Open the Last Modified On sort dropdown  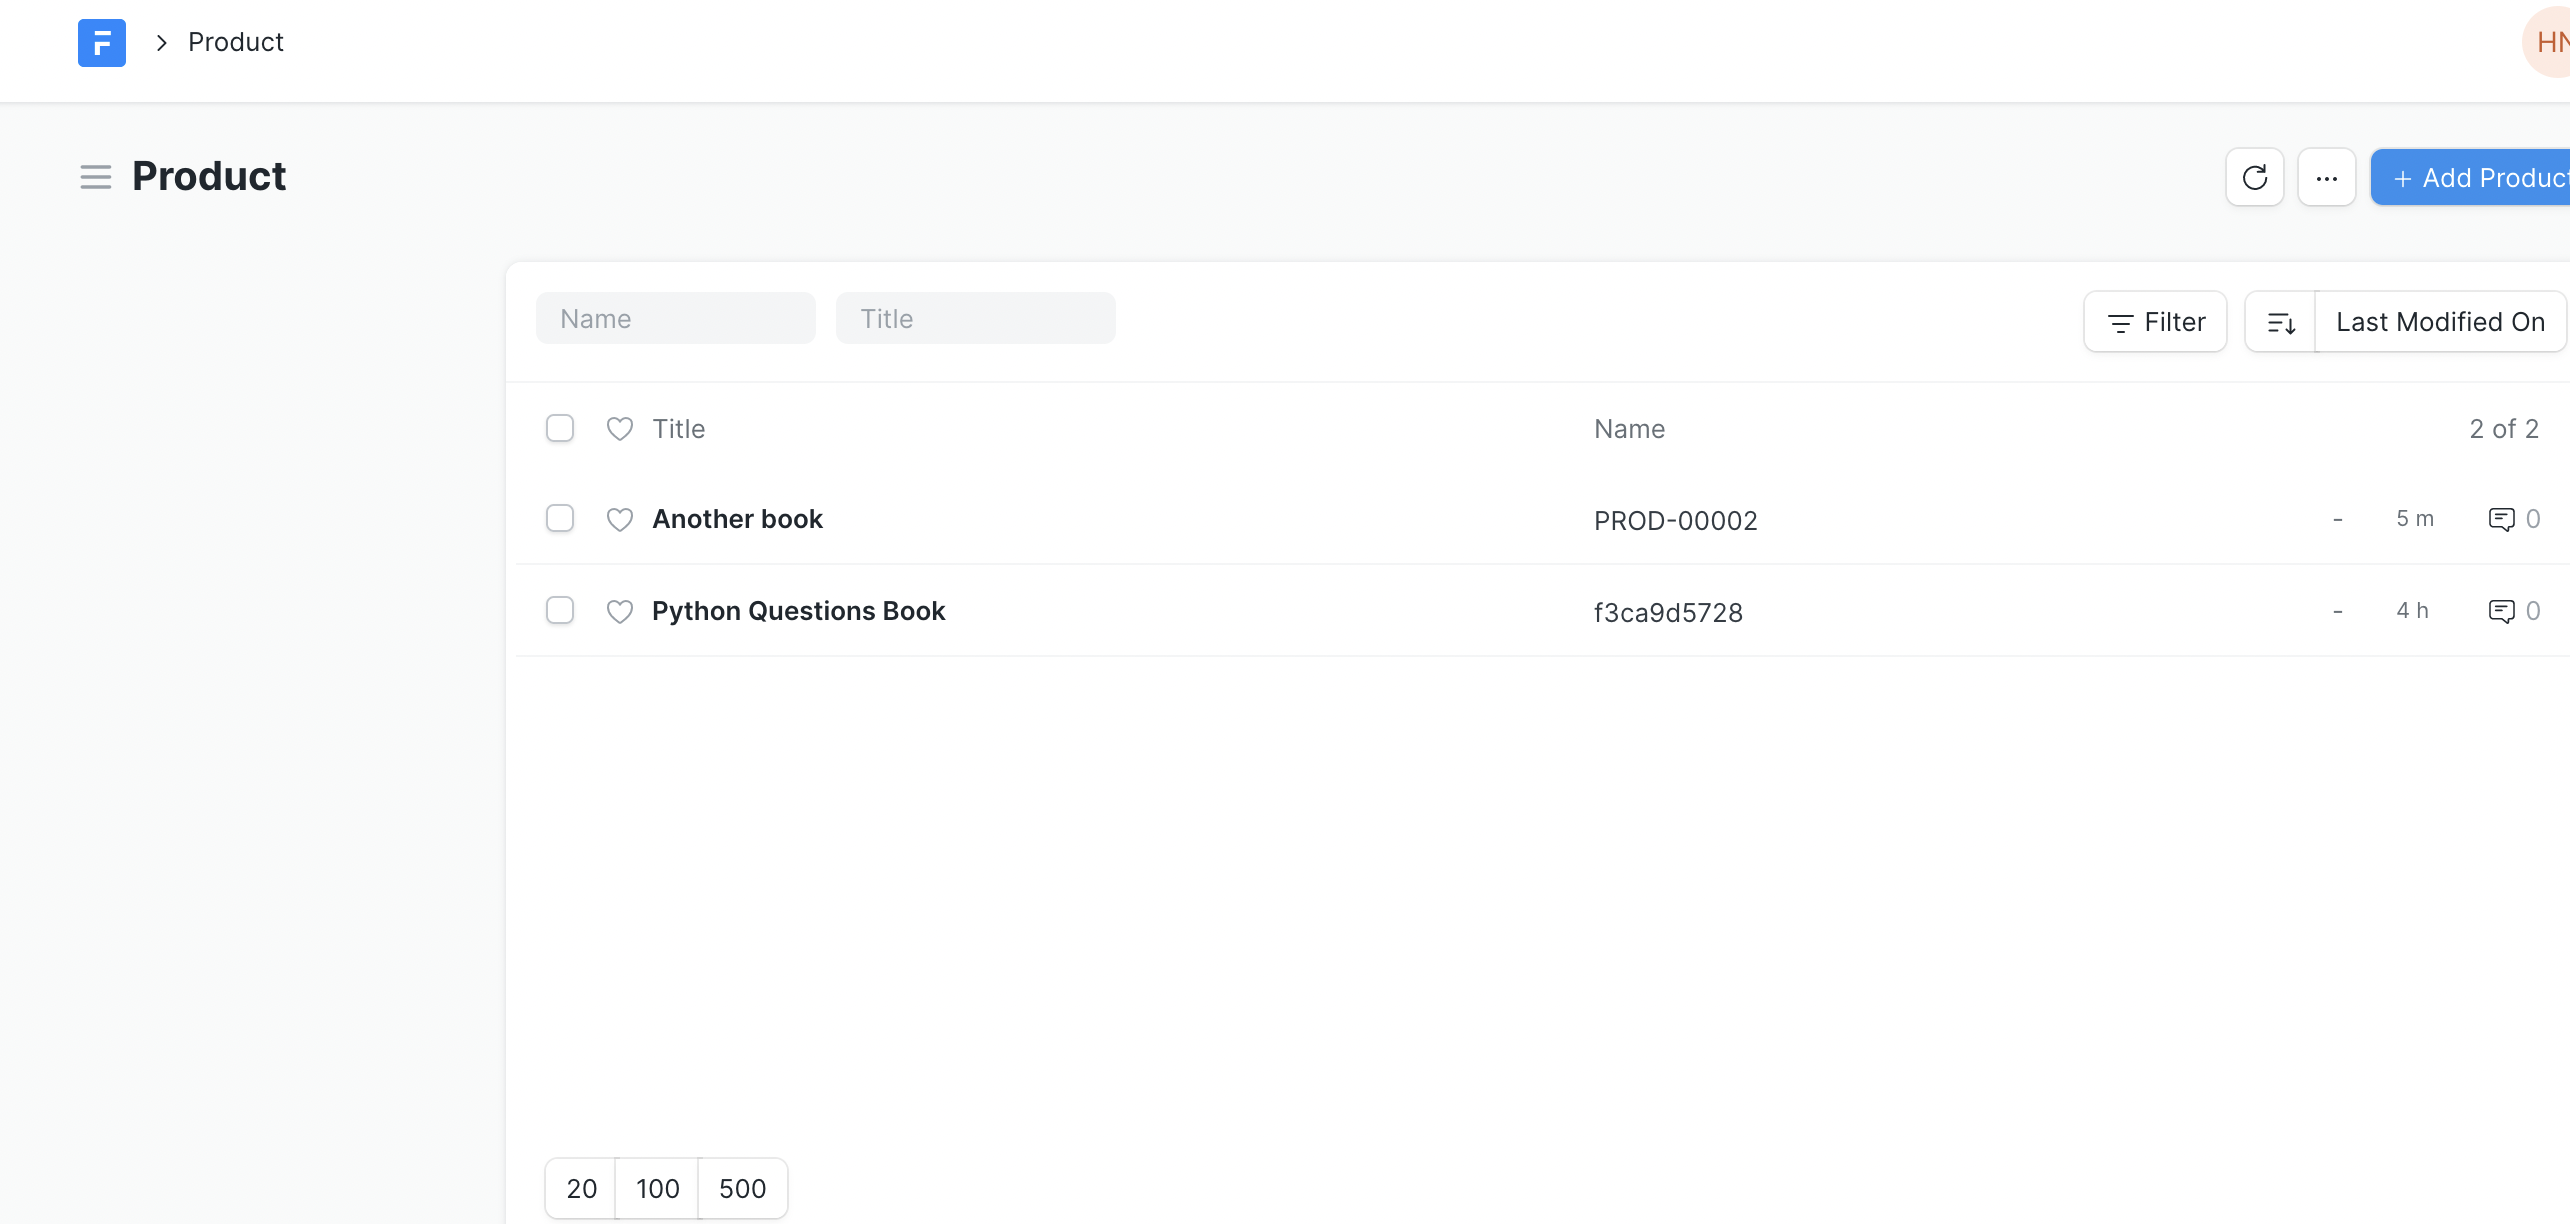(x=2439, y=322)
